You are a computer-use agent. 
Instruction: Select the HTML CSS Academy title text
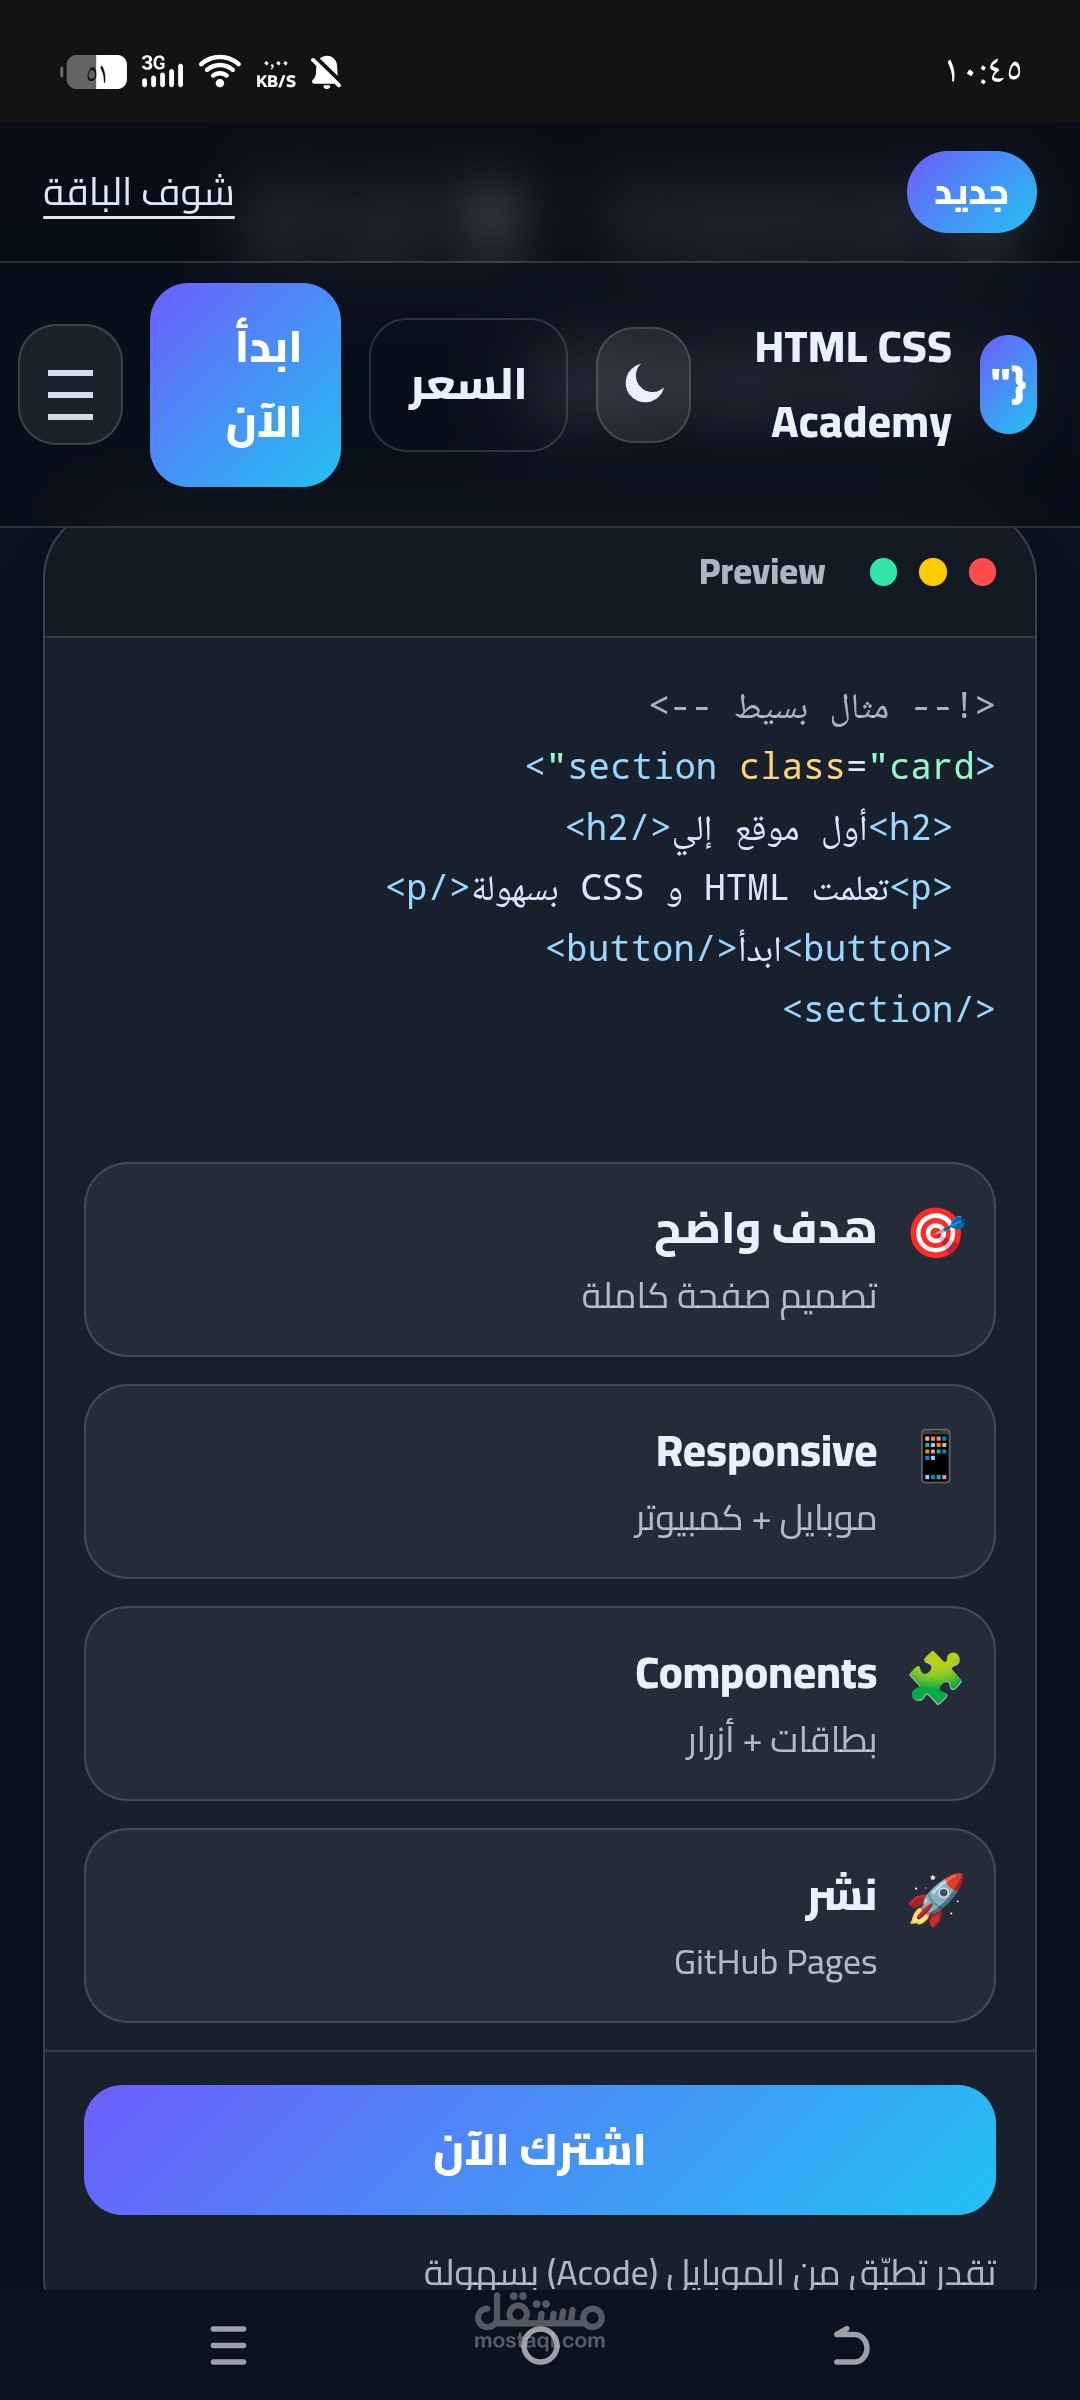853,385
